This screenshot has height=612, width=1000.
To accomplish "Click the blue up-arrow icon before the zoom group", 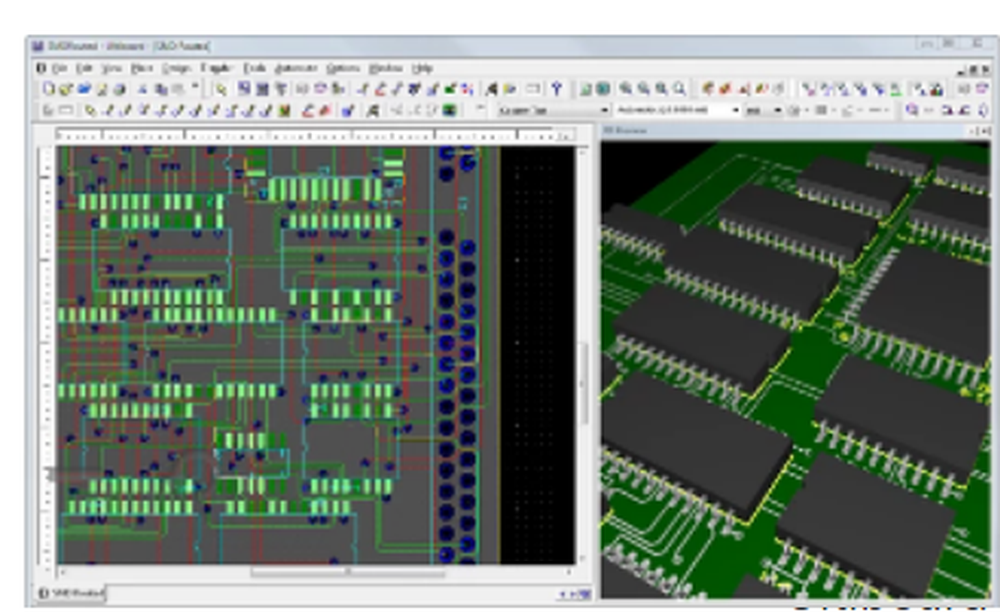I will click(557, 89).
